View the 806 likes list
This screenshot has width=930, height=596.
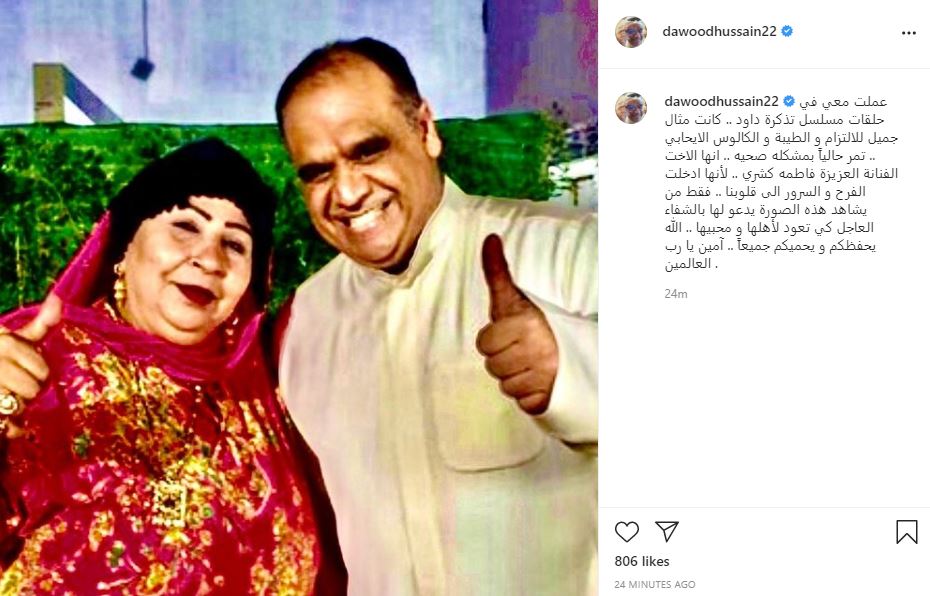(x=642, y=561)
